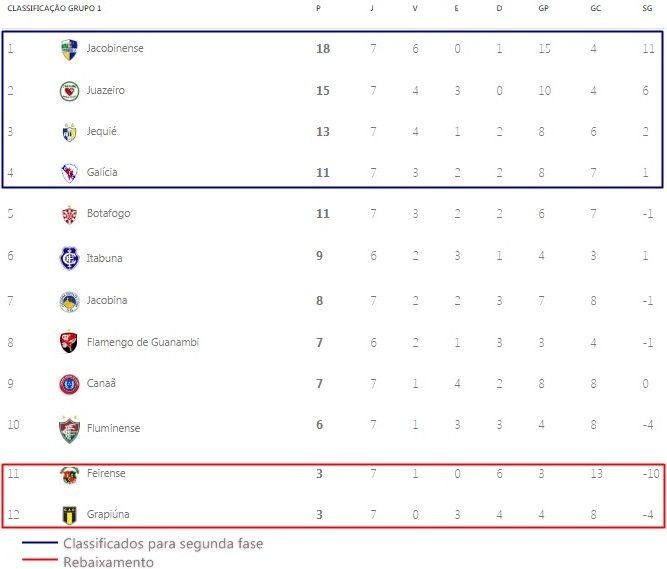Click the Galícia team badge
667x569 pixels.
[x=69, y=173]
